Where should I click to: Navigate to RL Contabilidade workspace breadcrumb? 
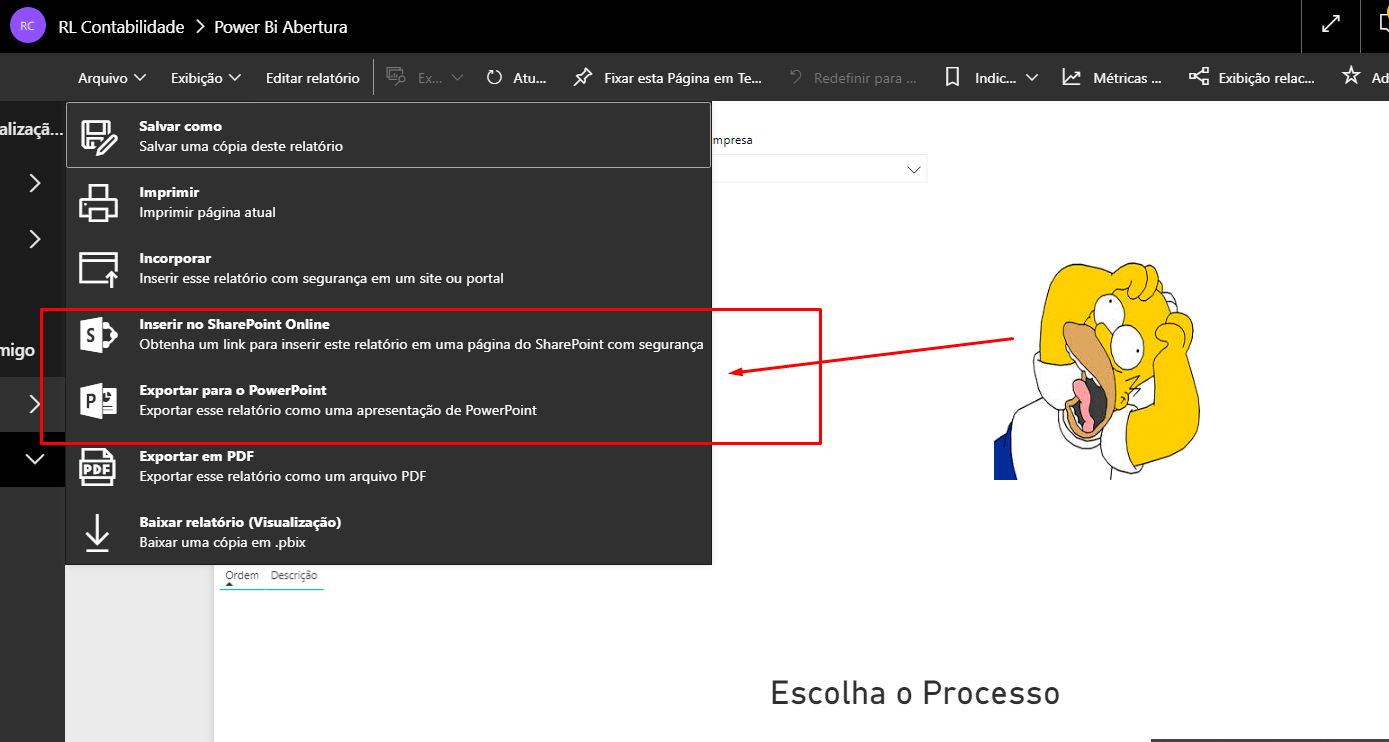pyautogui.click(x=120, y=27)
